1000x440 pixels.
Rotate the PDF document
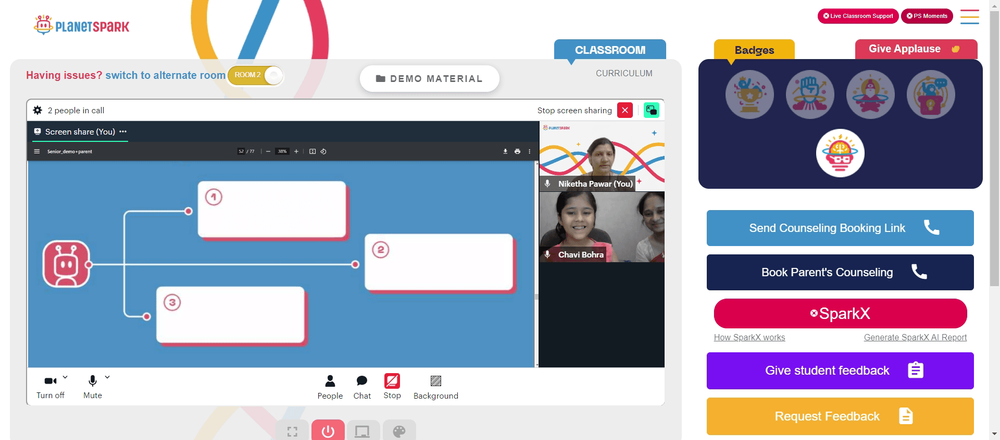click(x=323, y=151)
